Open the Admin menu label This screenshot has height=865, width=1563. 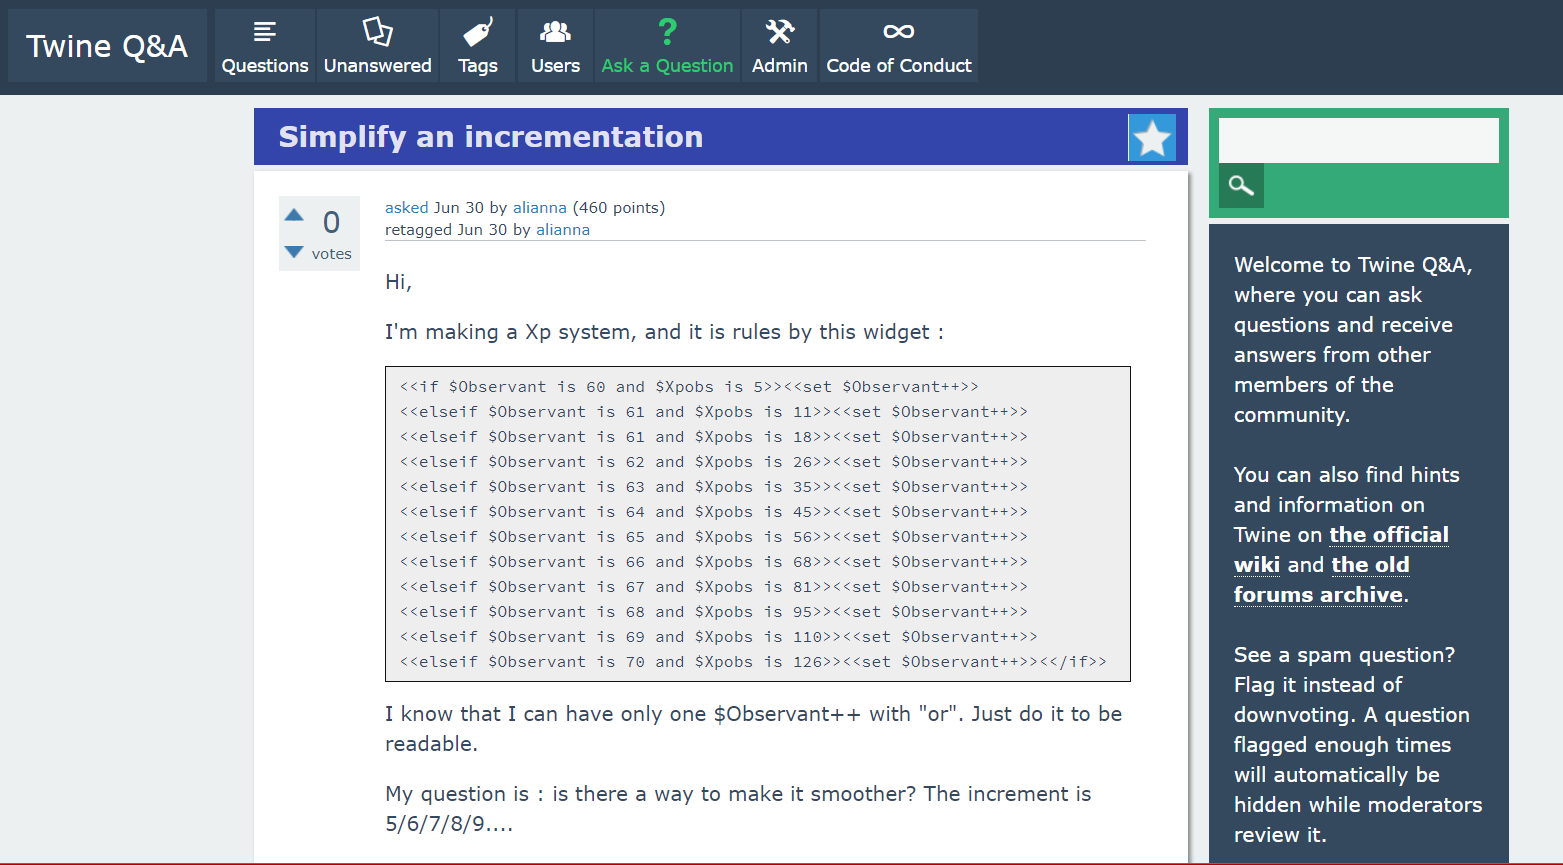780,66
